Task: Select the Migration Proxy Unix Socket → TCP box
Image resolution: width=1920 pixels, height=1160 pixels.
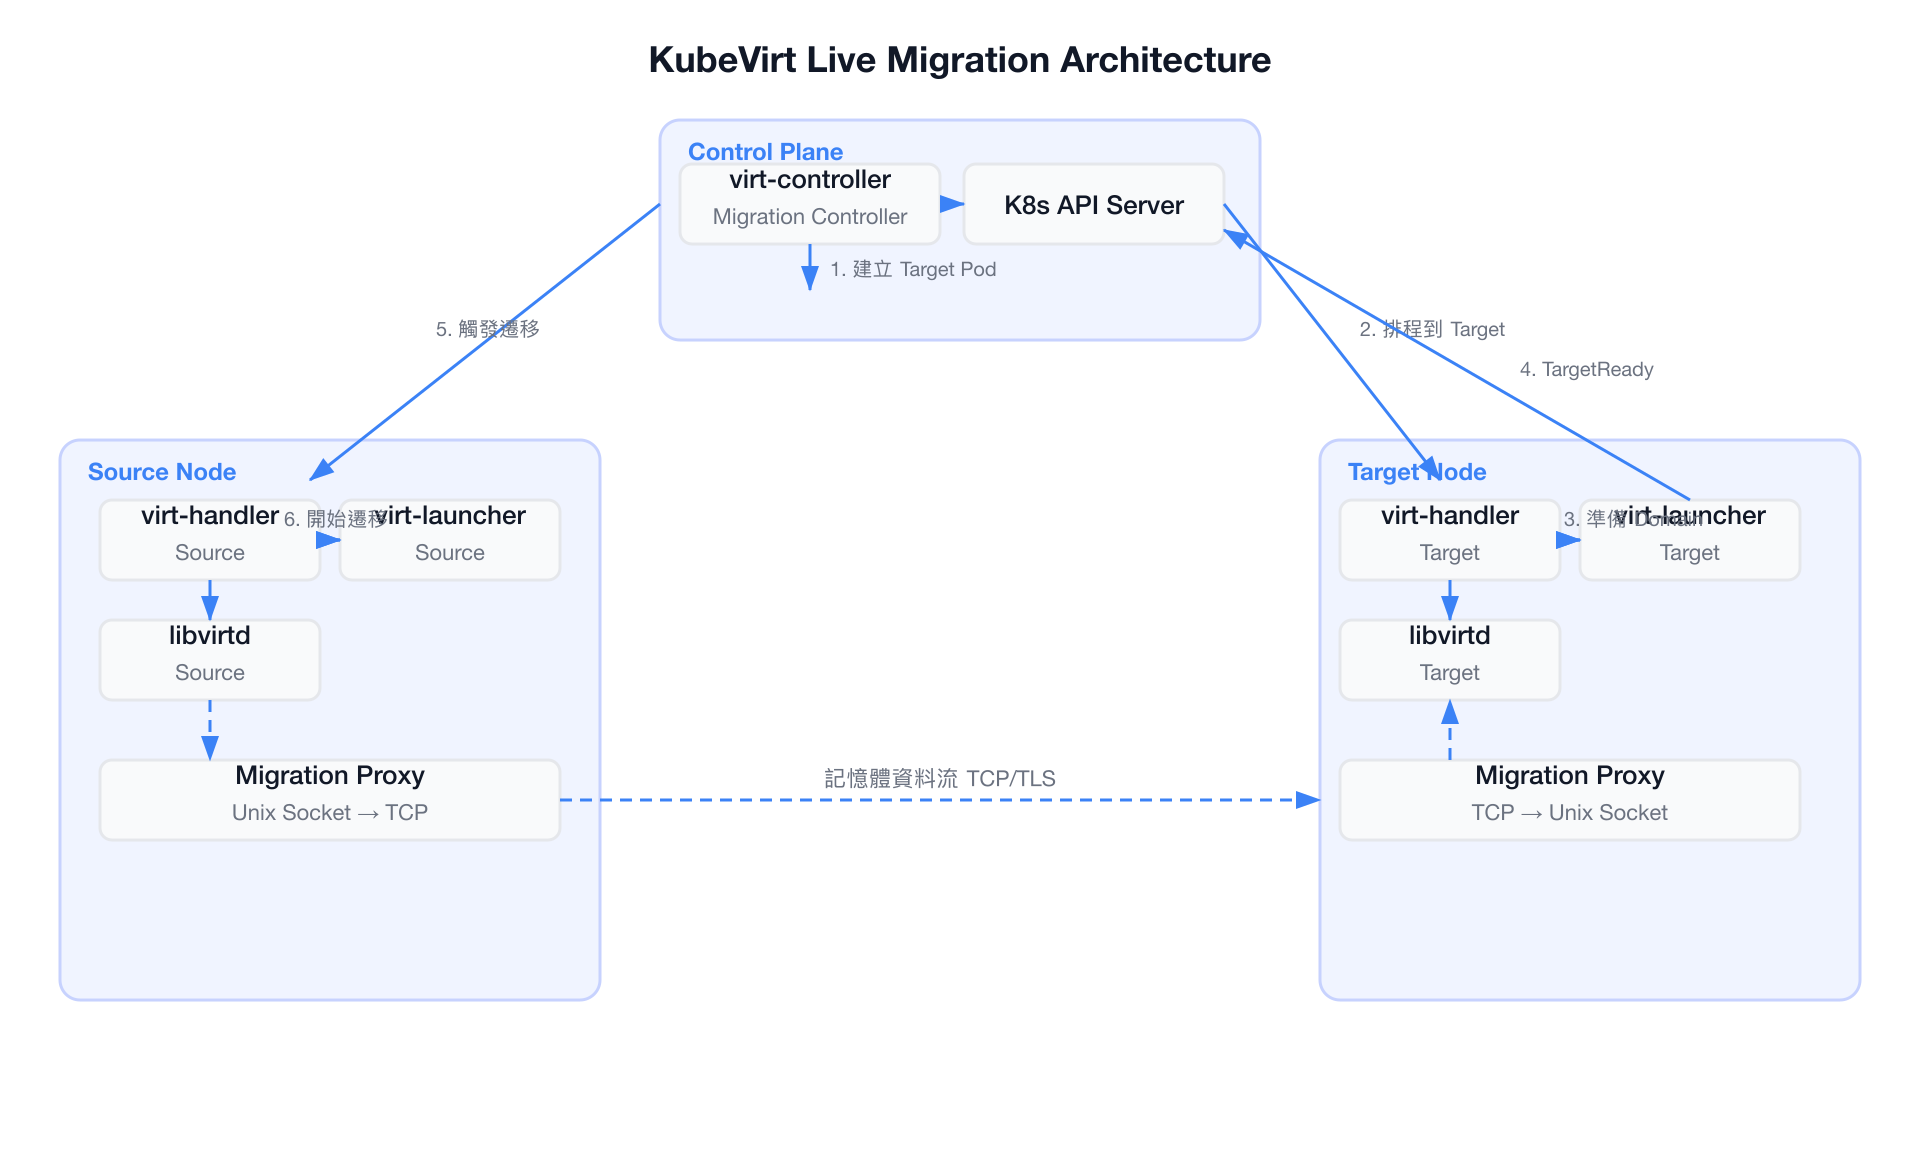Action: [x=330, y=800]
